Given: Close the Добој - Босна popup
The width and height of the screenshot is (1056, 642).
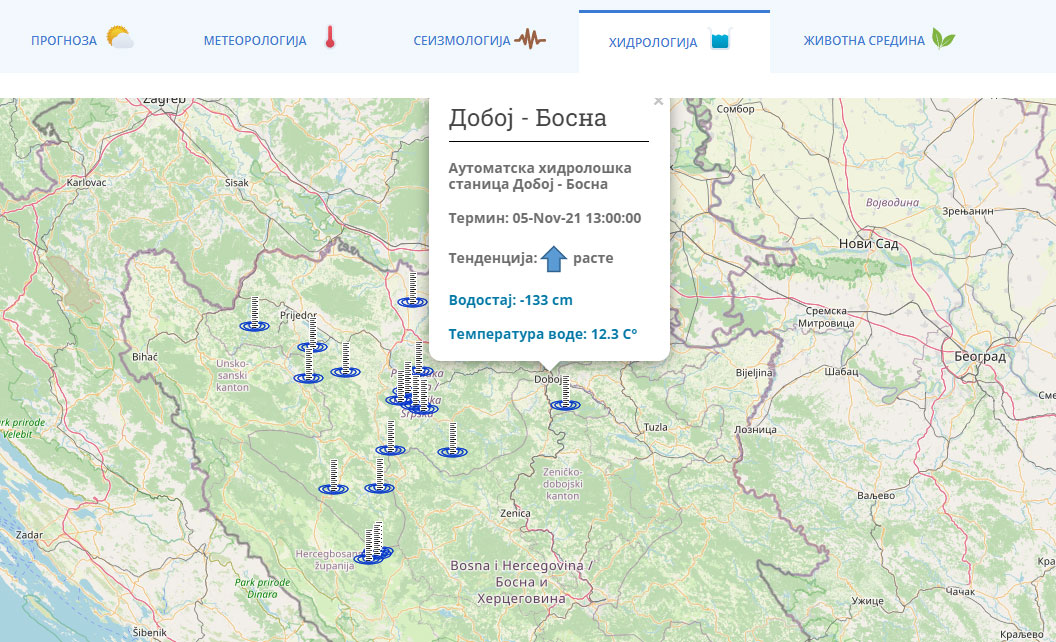Looking at the screenshot, I should 659,100.
